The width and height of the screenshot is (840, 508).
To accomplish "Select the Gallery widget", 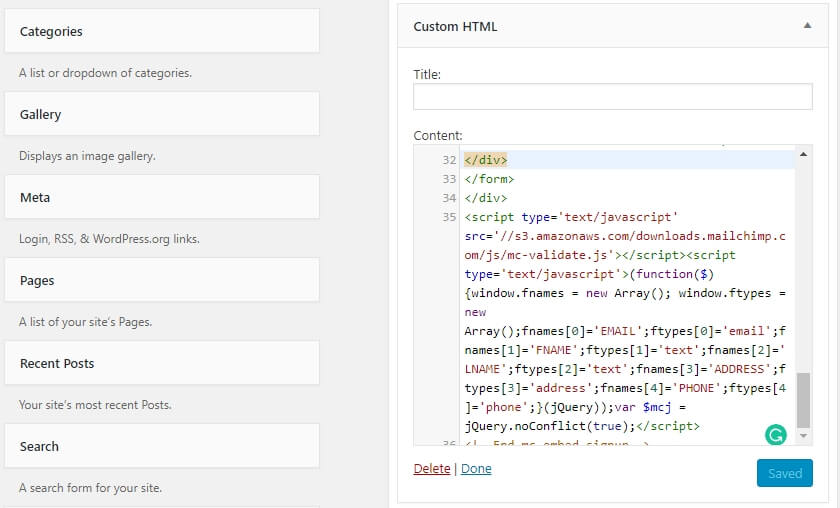I will [x=162, y=114].
